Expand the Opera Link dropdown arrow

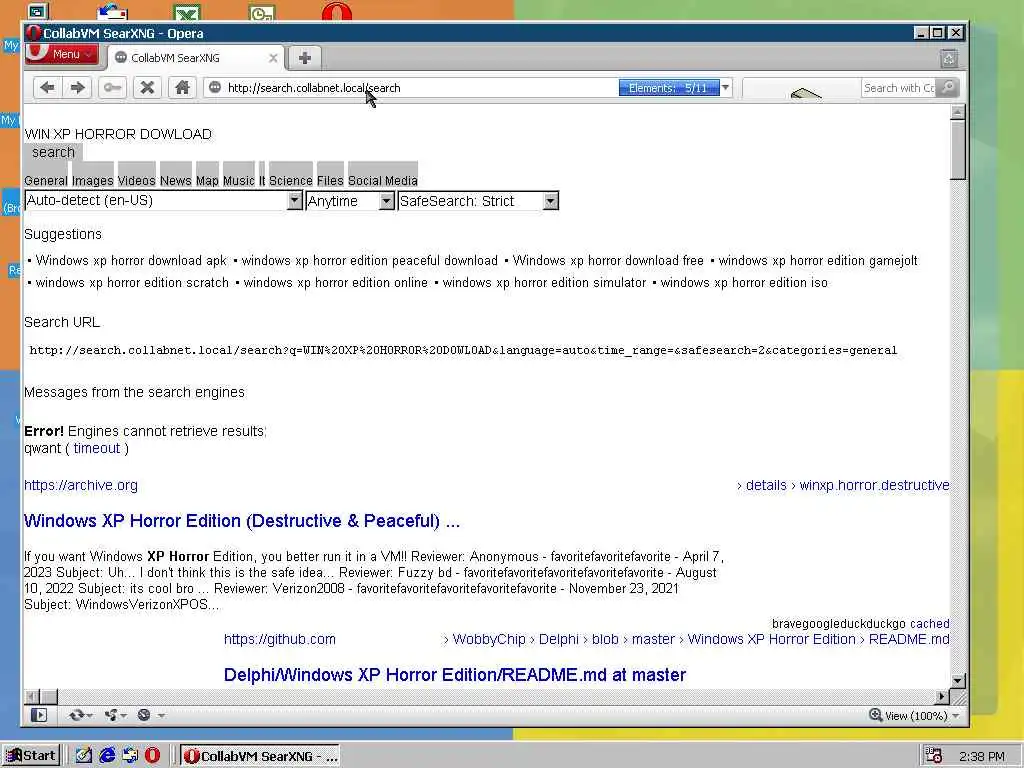(x=89, y=716)
